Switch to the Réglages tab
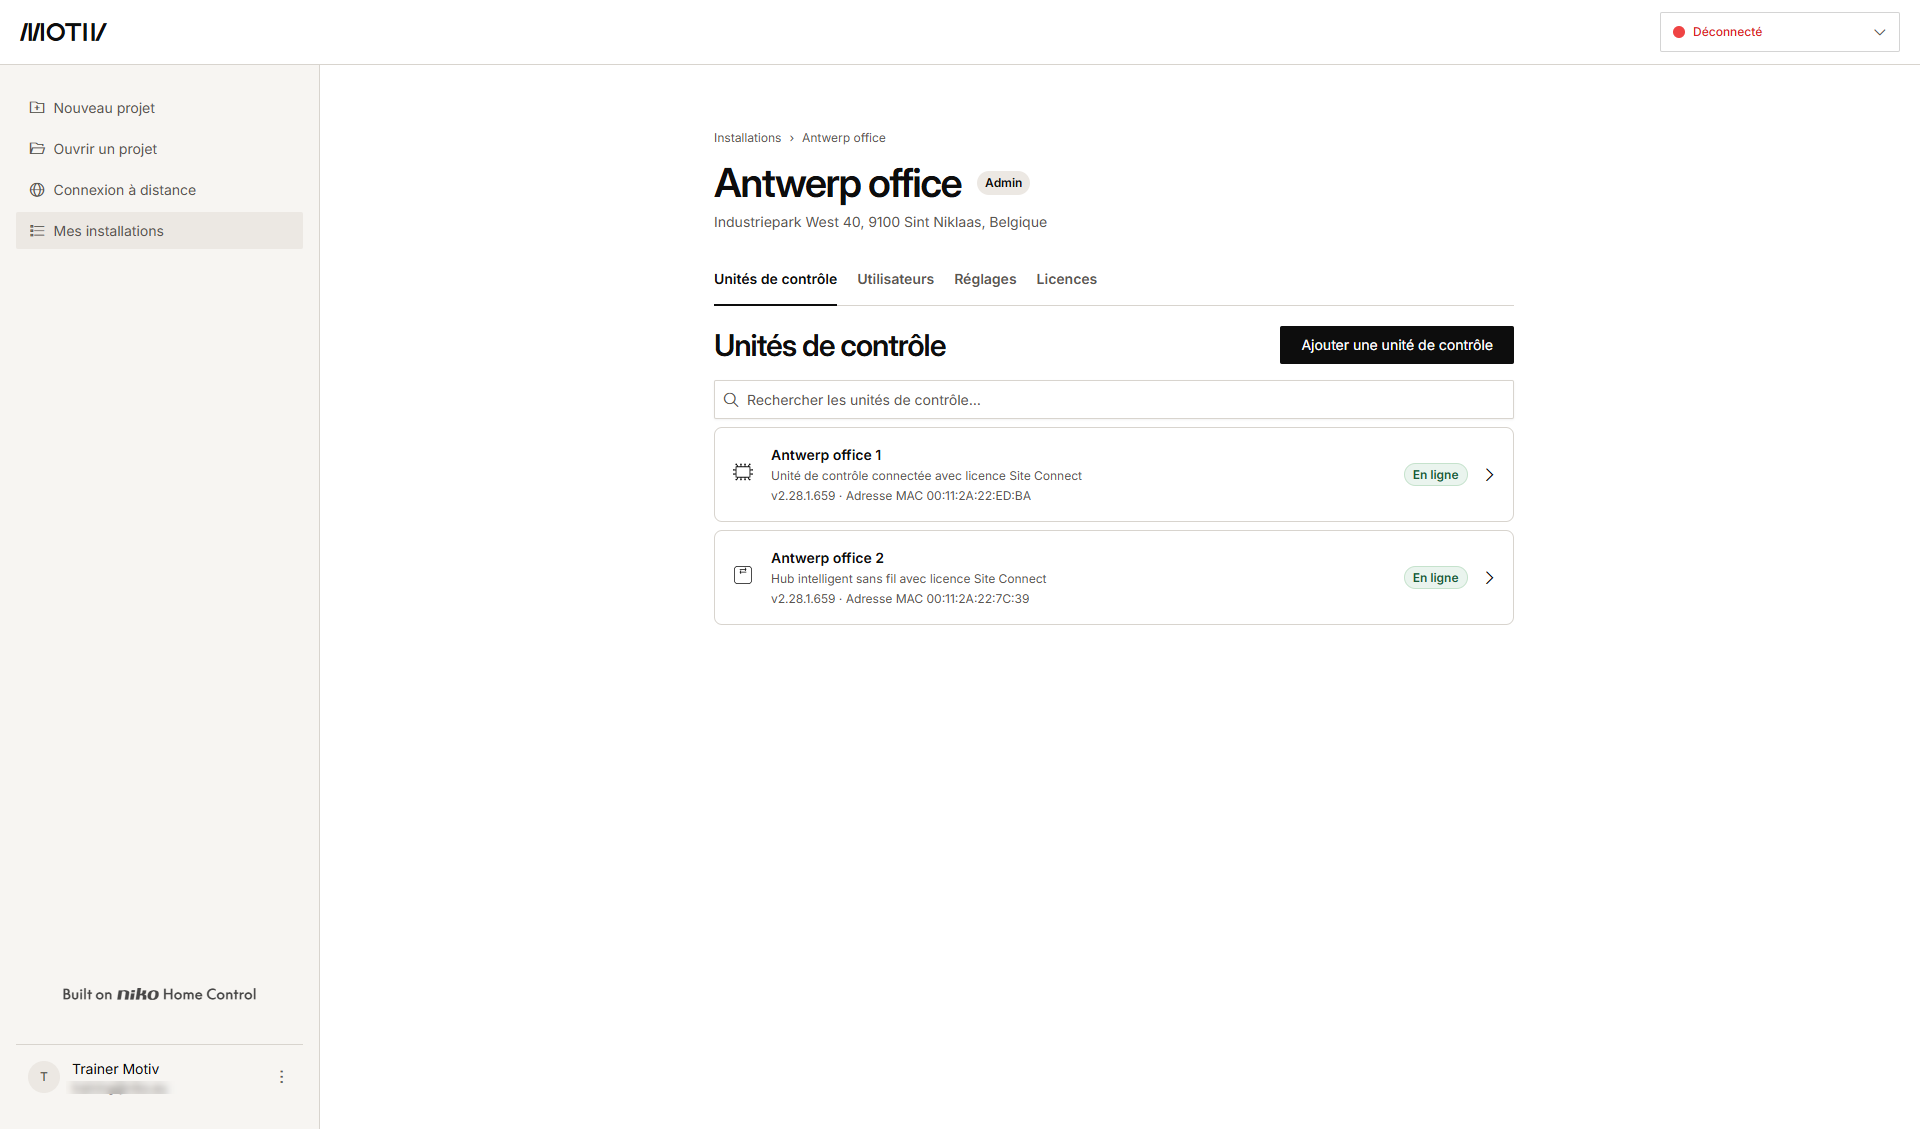The width and height of the screenshot is (1920, 1129). (x=985, y=279)
